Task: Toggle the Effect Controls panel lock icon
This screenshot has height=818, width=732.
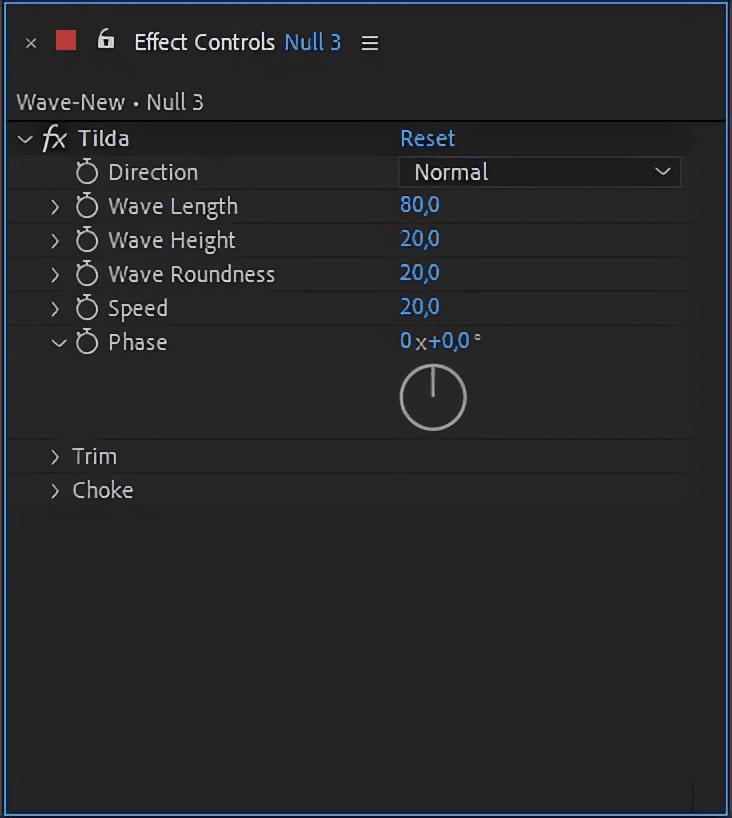Action: click(x=105, y=40)
